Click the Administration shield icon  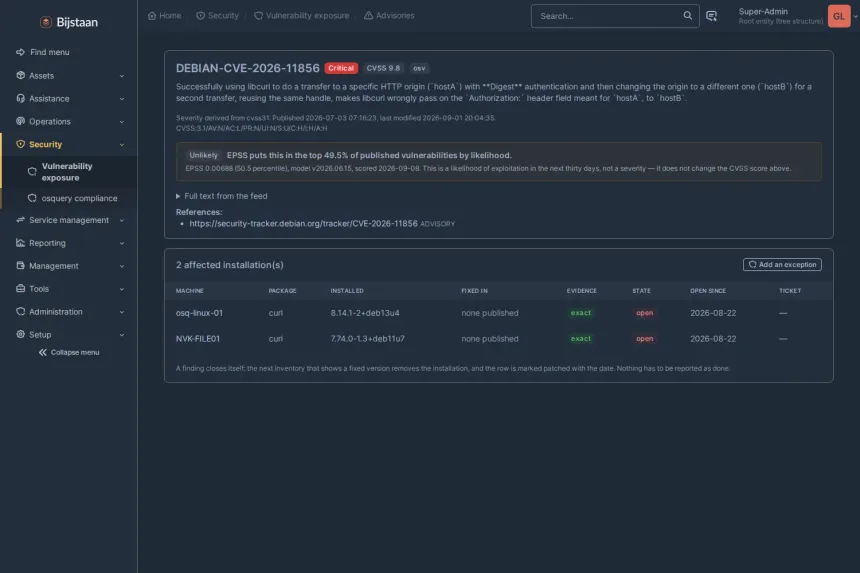[21, 311]
